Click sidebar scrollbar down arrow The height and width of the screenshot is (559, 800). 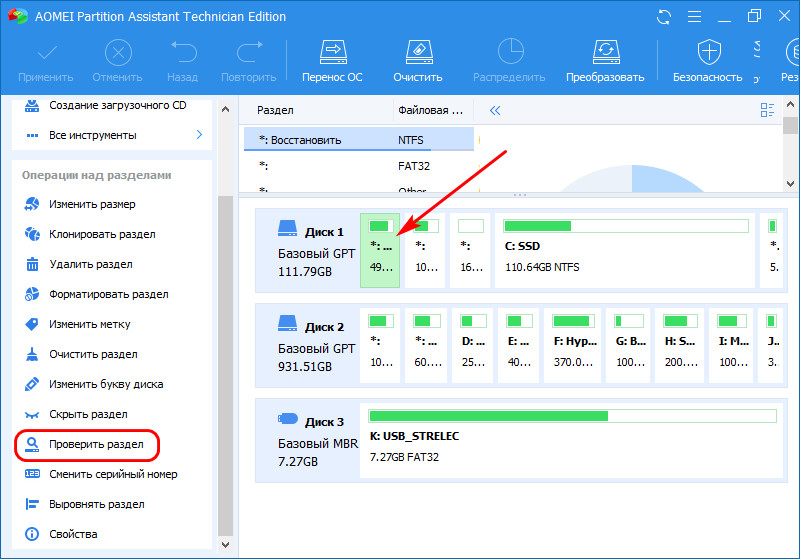[226, 544]
